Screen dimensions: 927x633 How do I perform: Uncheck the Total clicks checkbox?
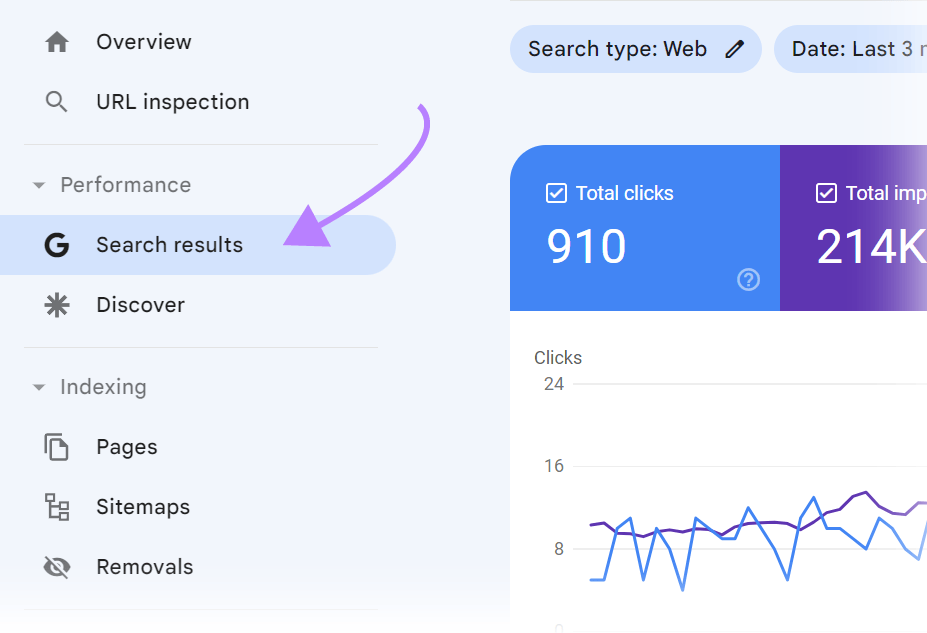[556, 193]
